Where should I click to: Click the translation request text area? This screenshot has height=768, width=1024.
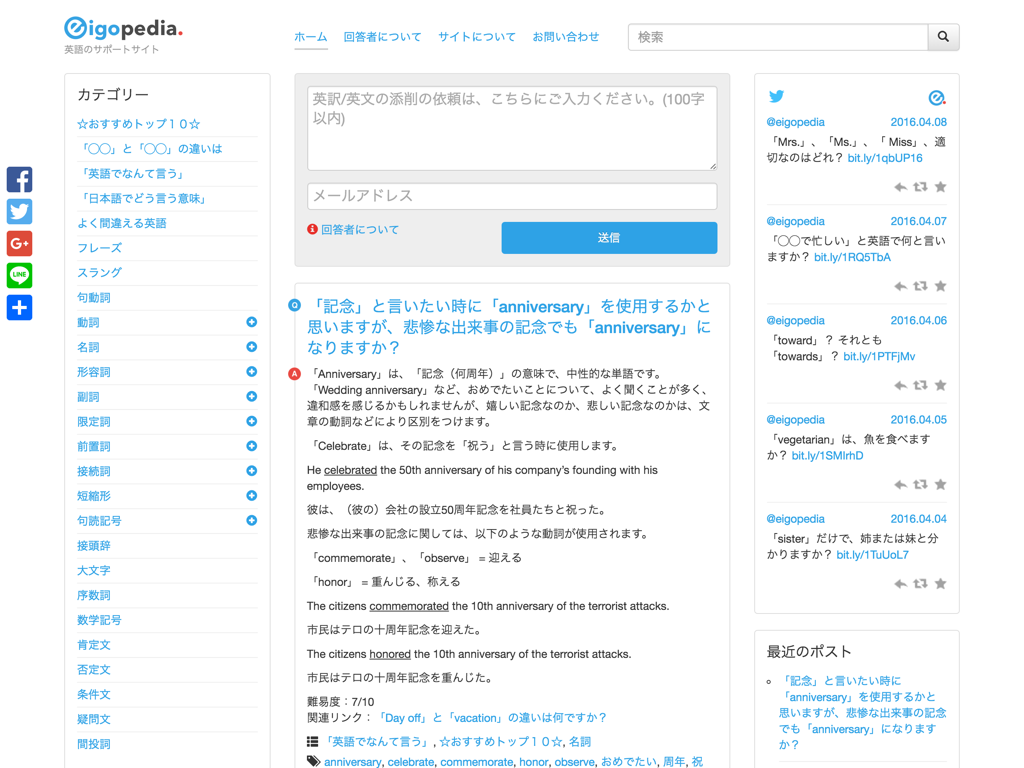point(512,128)
